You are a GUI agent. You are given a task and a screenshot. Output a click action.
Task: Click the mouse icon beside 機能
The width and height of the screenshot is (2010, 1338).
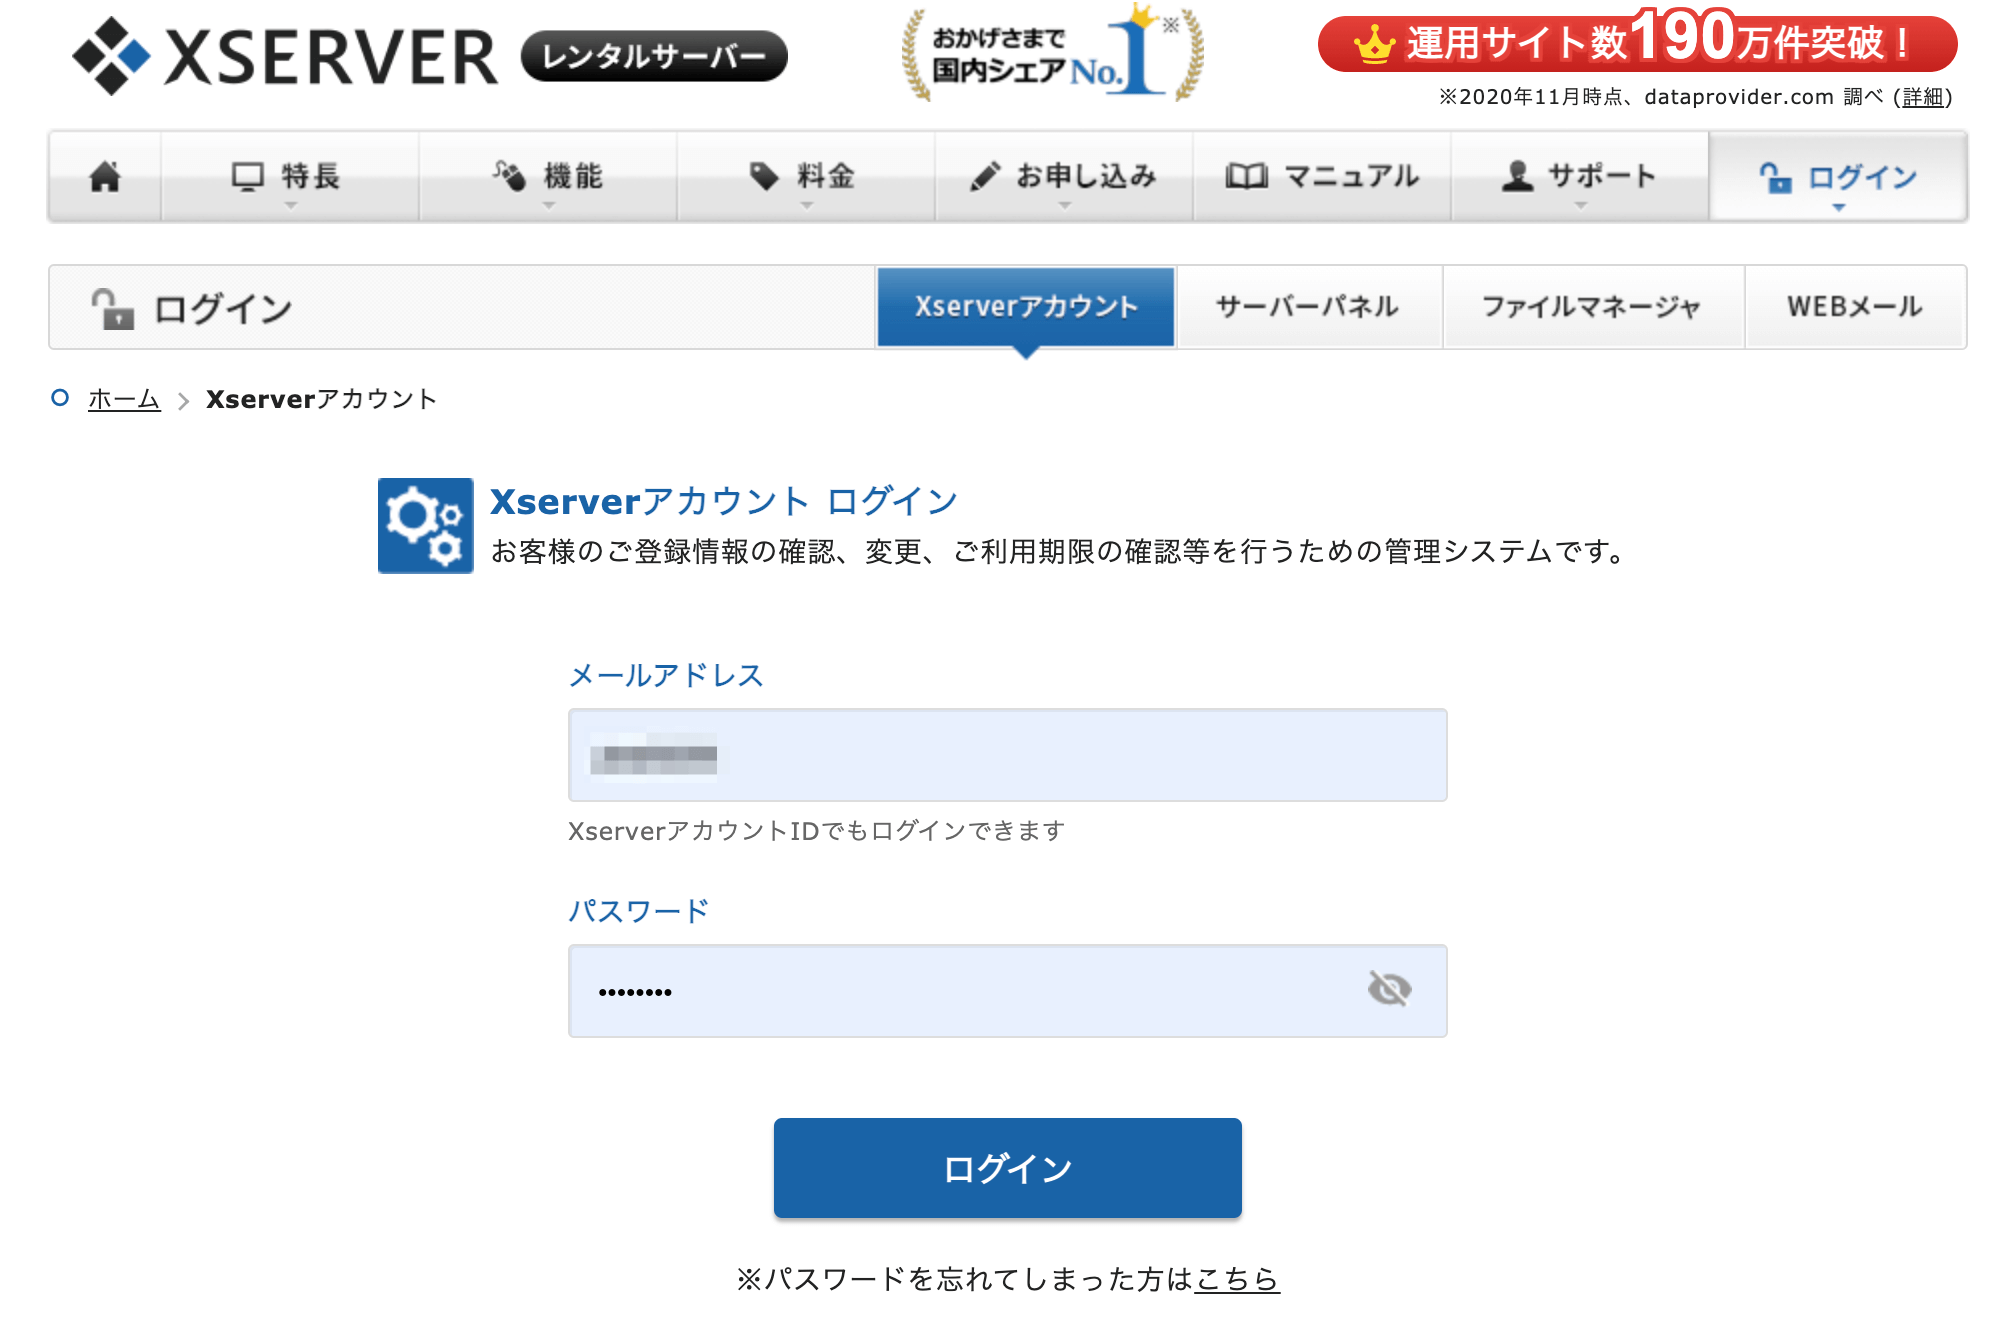[x=509, y=176]
